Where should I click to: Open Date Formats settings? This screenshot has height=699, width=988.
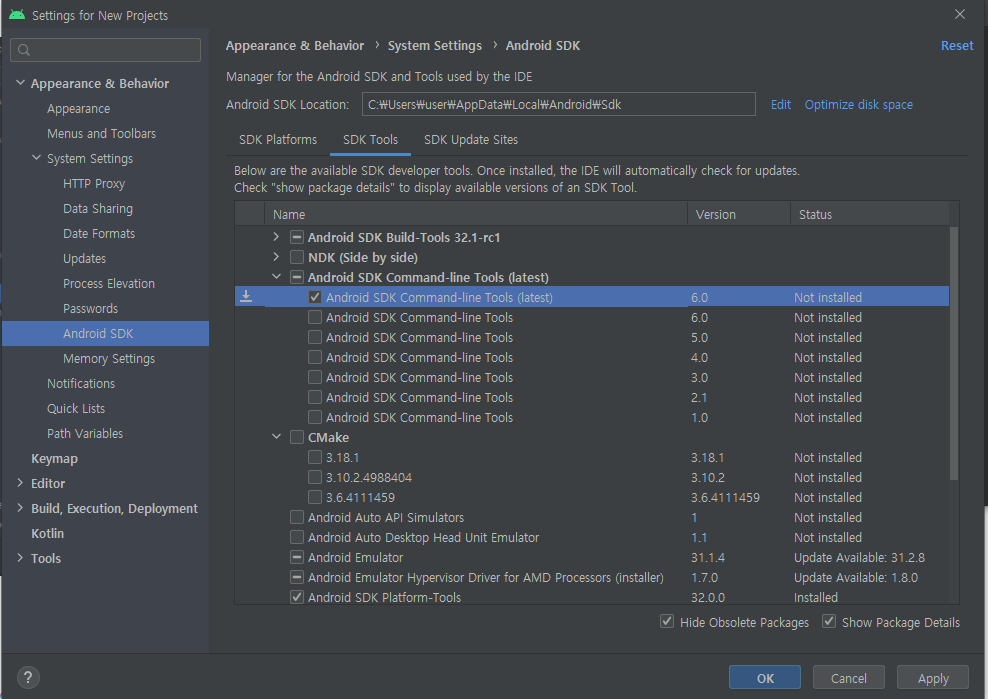pyautogui.click(x=99, y=233)
